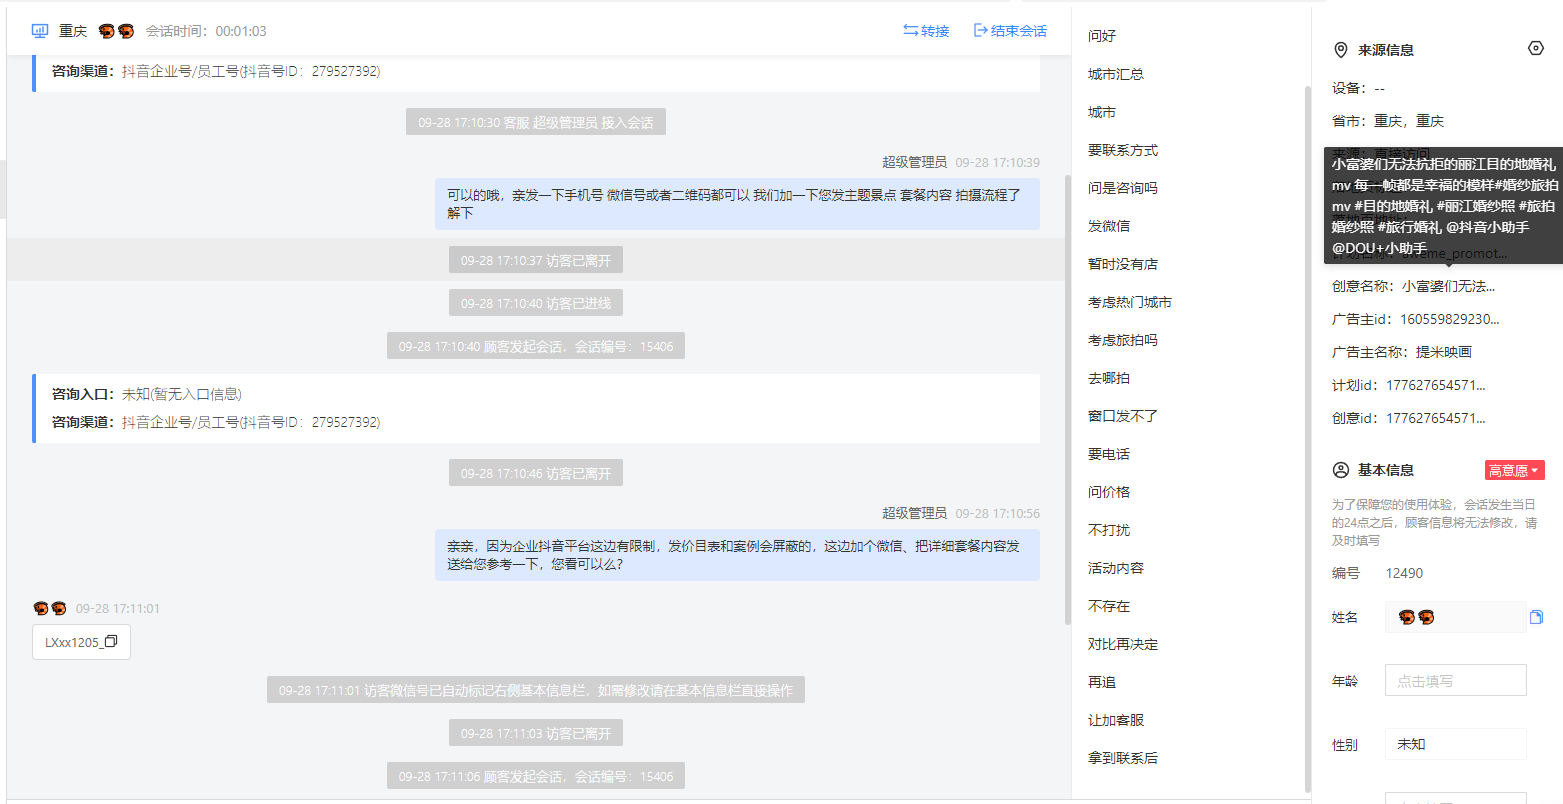
Task: Click system notice 客服 超级管理员 接入会话
Action: tap(536, 122)
